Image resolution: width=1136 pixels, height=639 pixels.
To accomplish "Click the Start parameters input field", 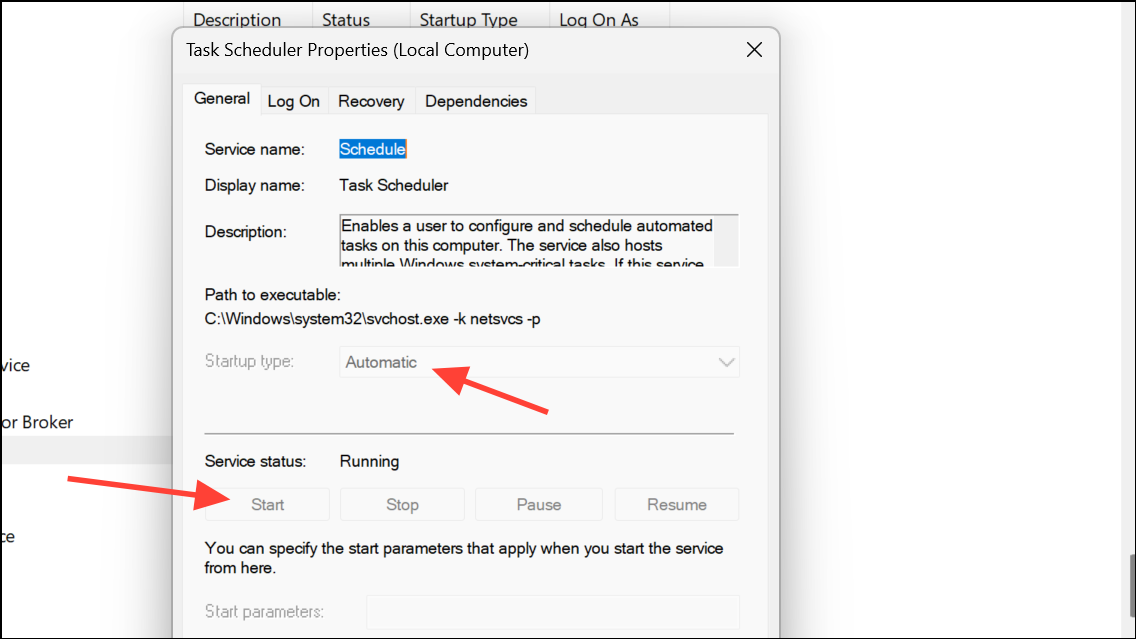I will [x=552, y=611].
